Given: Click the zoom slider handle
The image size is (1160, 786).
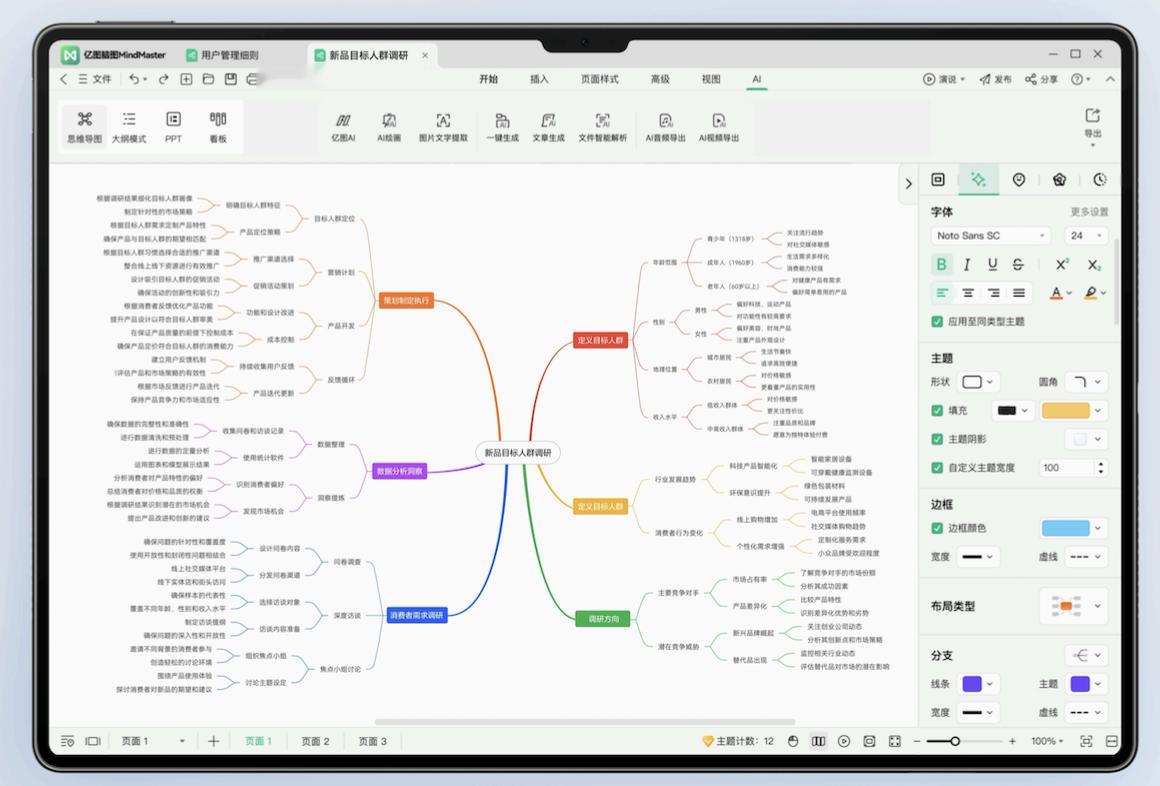Looking at the screenshot, I should click(x=954, y=741).
